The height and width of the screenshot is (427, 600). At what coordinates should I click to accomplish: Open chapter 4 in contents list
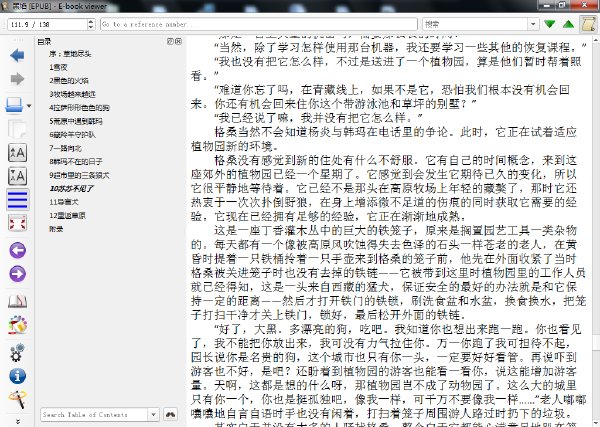(79, 108)
